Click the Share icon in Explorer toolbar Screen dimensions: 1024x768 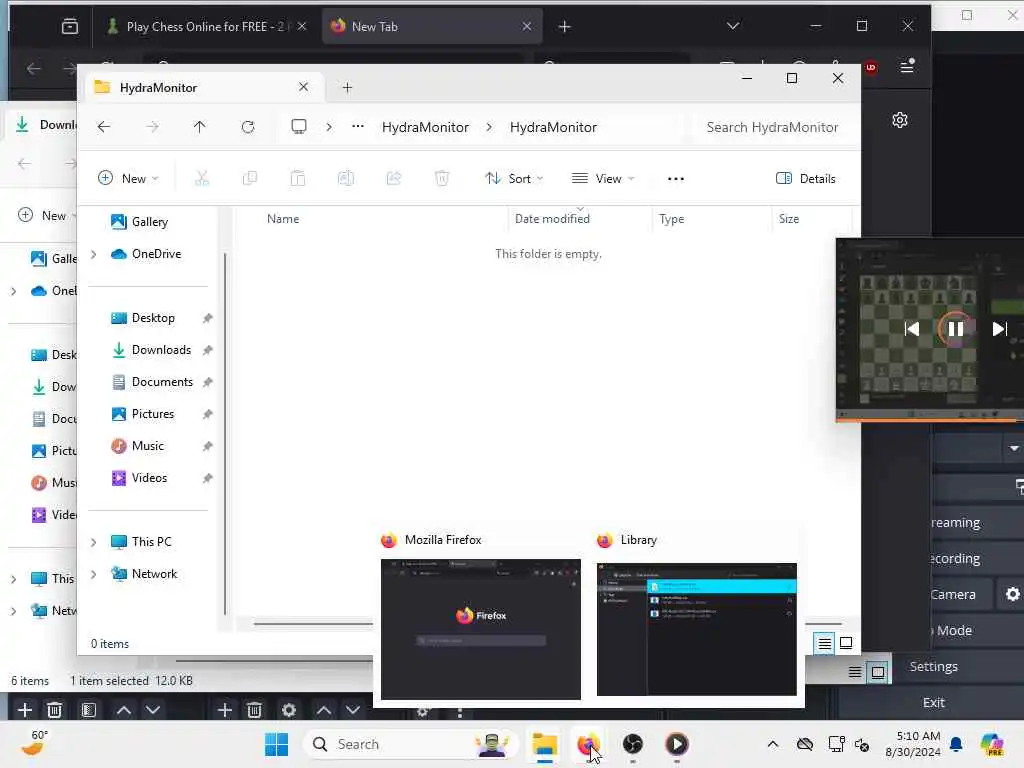click(394, 178)
